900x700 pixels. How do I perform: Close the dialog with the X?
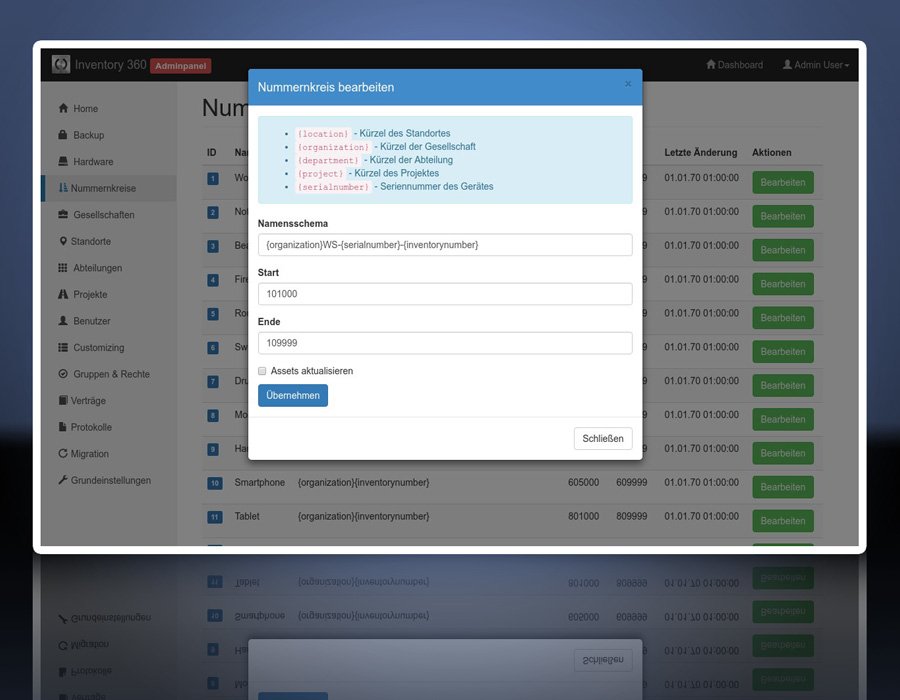click(628, 84)
